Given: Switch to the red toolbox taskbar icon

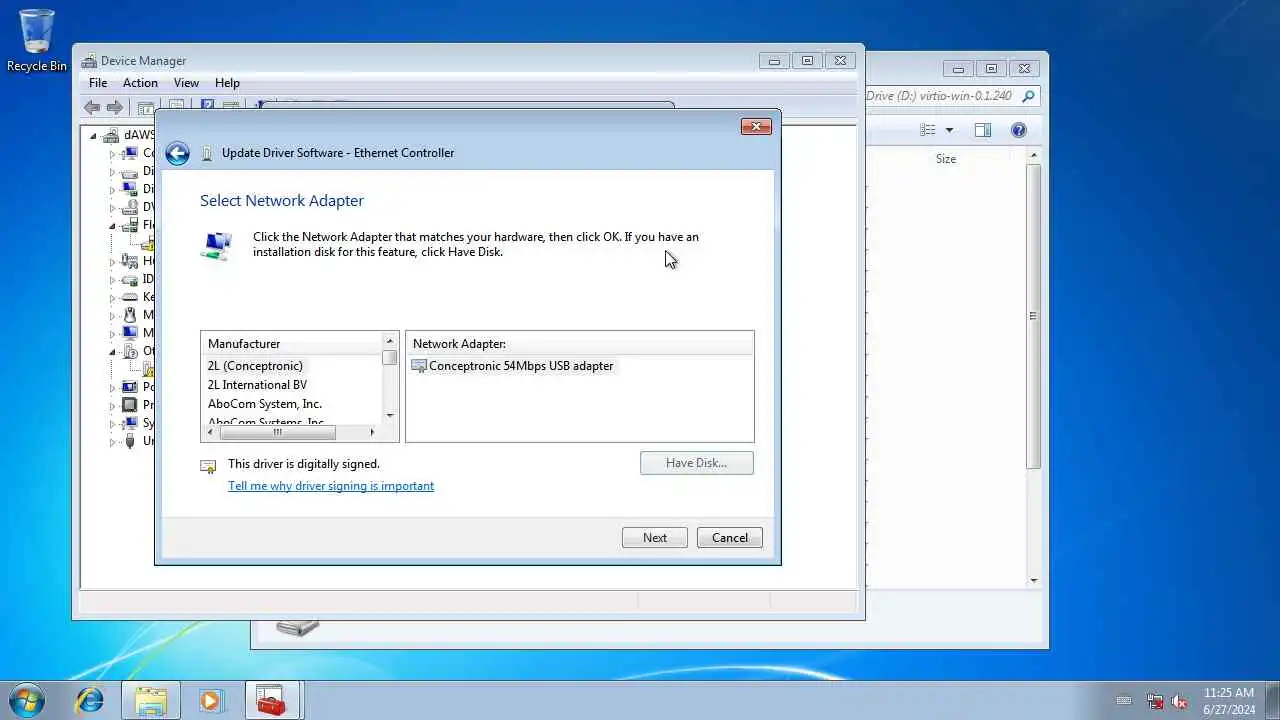Looking at the screenshot, I should click(272, 700).
